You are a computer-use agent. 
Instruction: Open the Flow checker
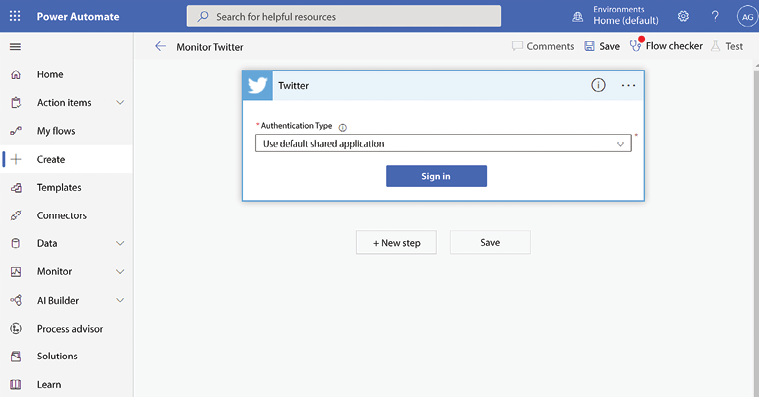pos(666,46)
